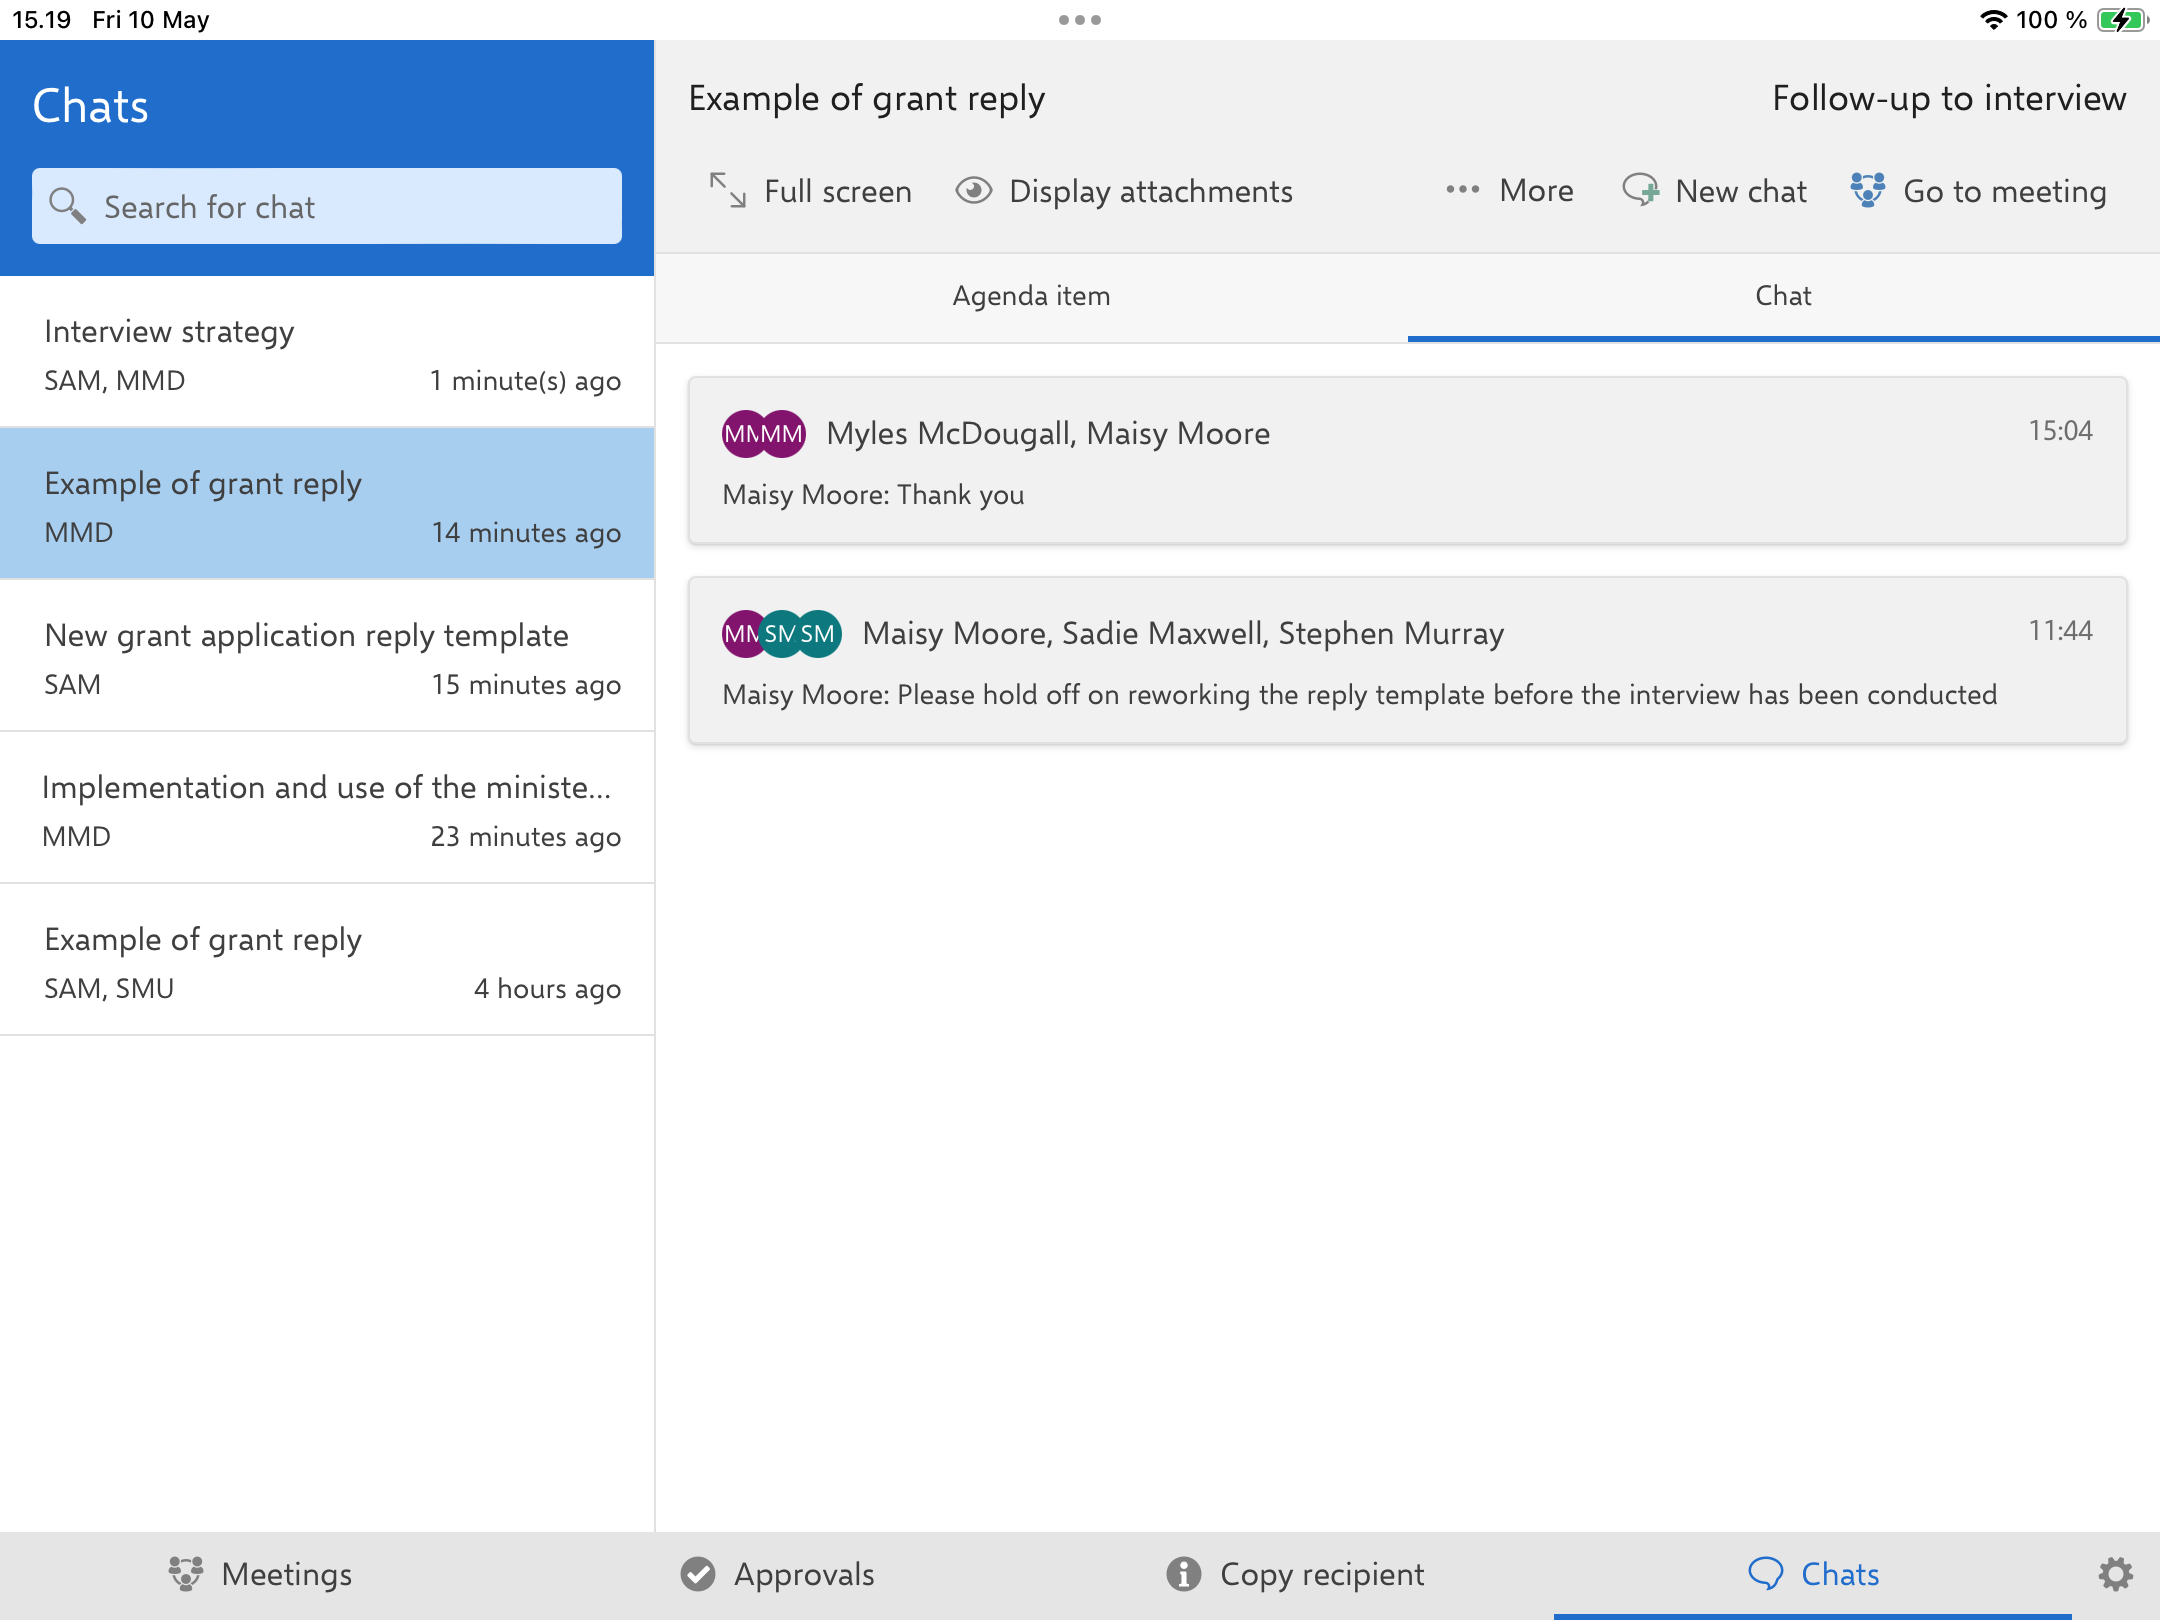Open Copy recipient info tab
The image size is (2160, 1620).
pyautogui.click(x=1183, y=1574)
